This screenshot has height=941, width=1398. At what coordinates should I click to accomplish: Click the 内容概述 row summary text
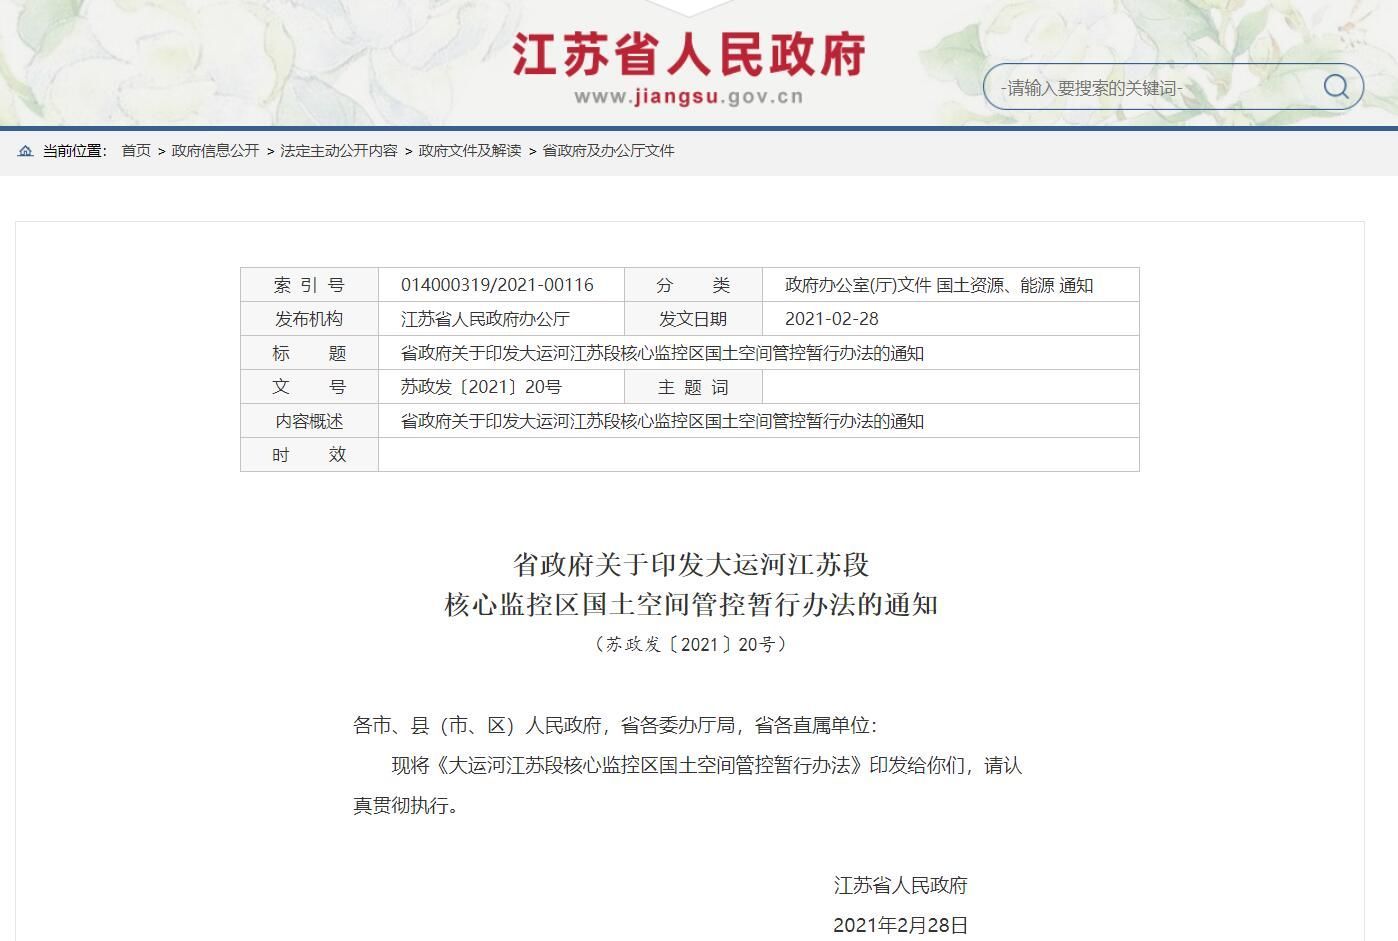[662, 421]
